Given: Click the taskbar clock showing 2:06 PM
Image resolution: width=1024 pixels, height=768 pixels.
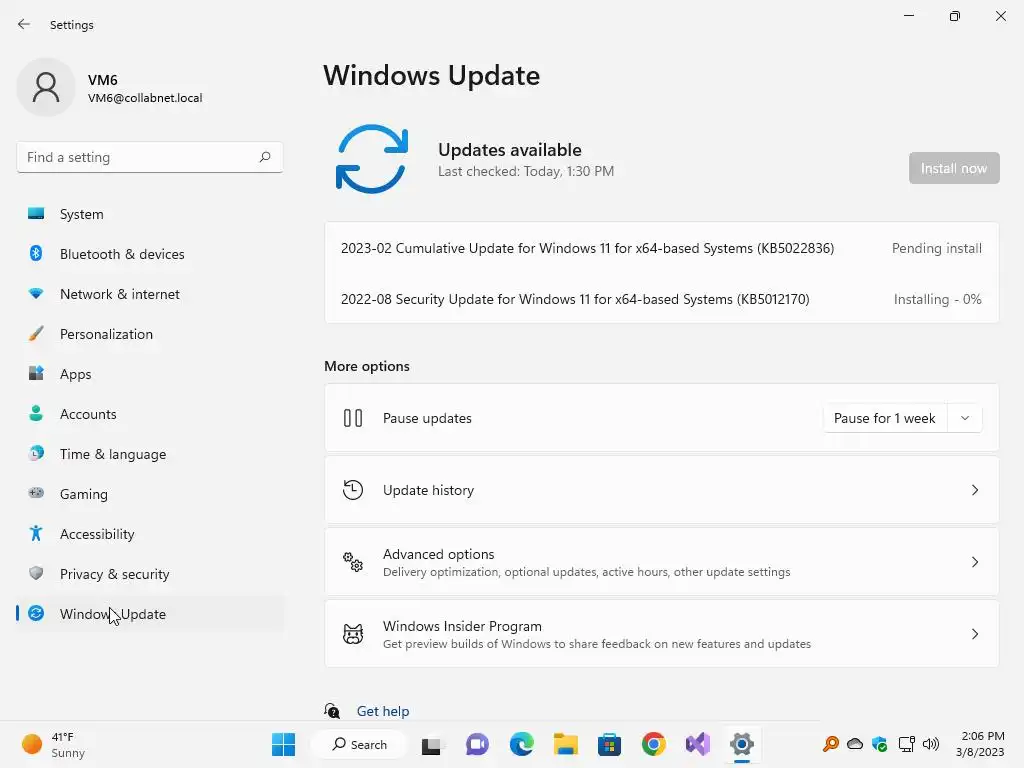Looking at the screenshot, I should pyautogui.click(x=980, y=744).
